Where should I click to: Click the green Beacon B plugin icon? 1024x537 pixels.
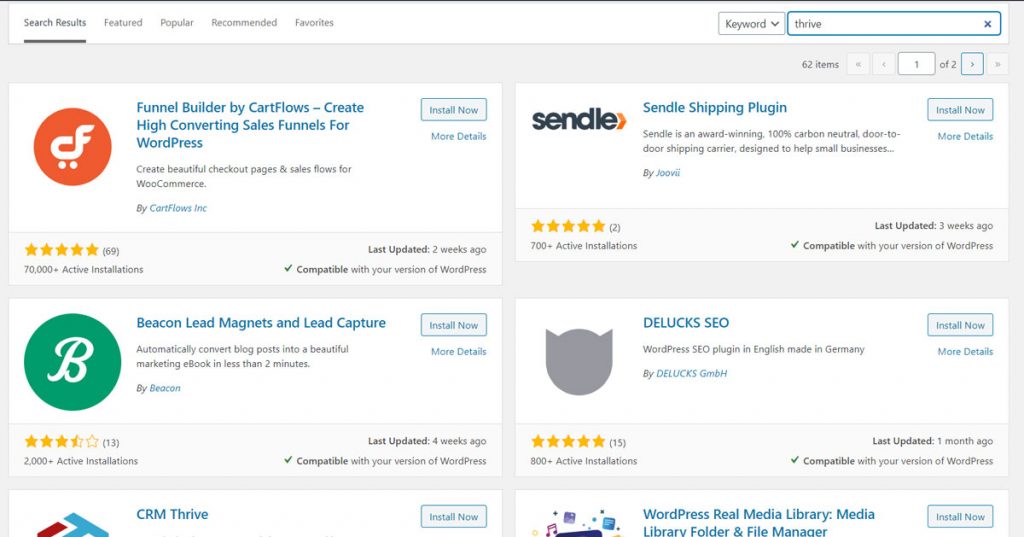tap(72, 362)
